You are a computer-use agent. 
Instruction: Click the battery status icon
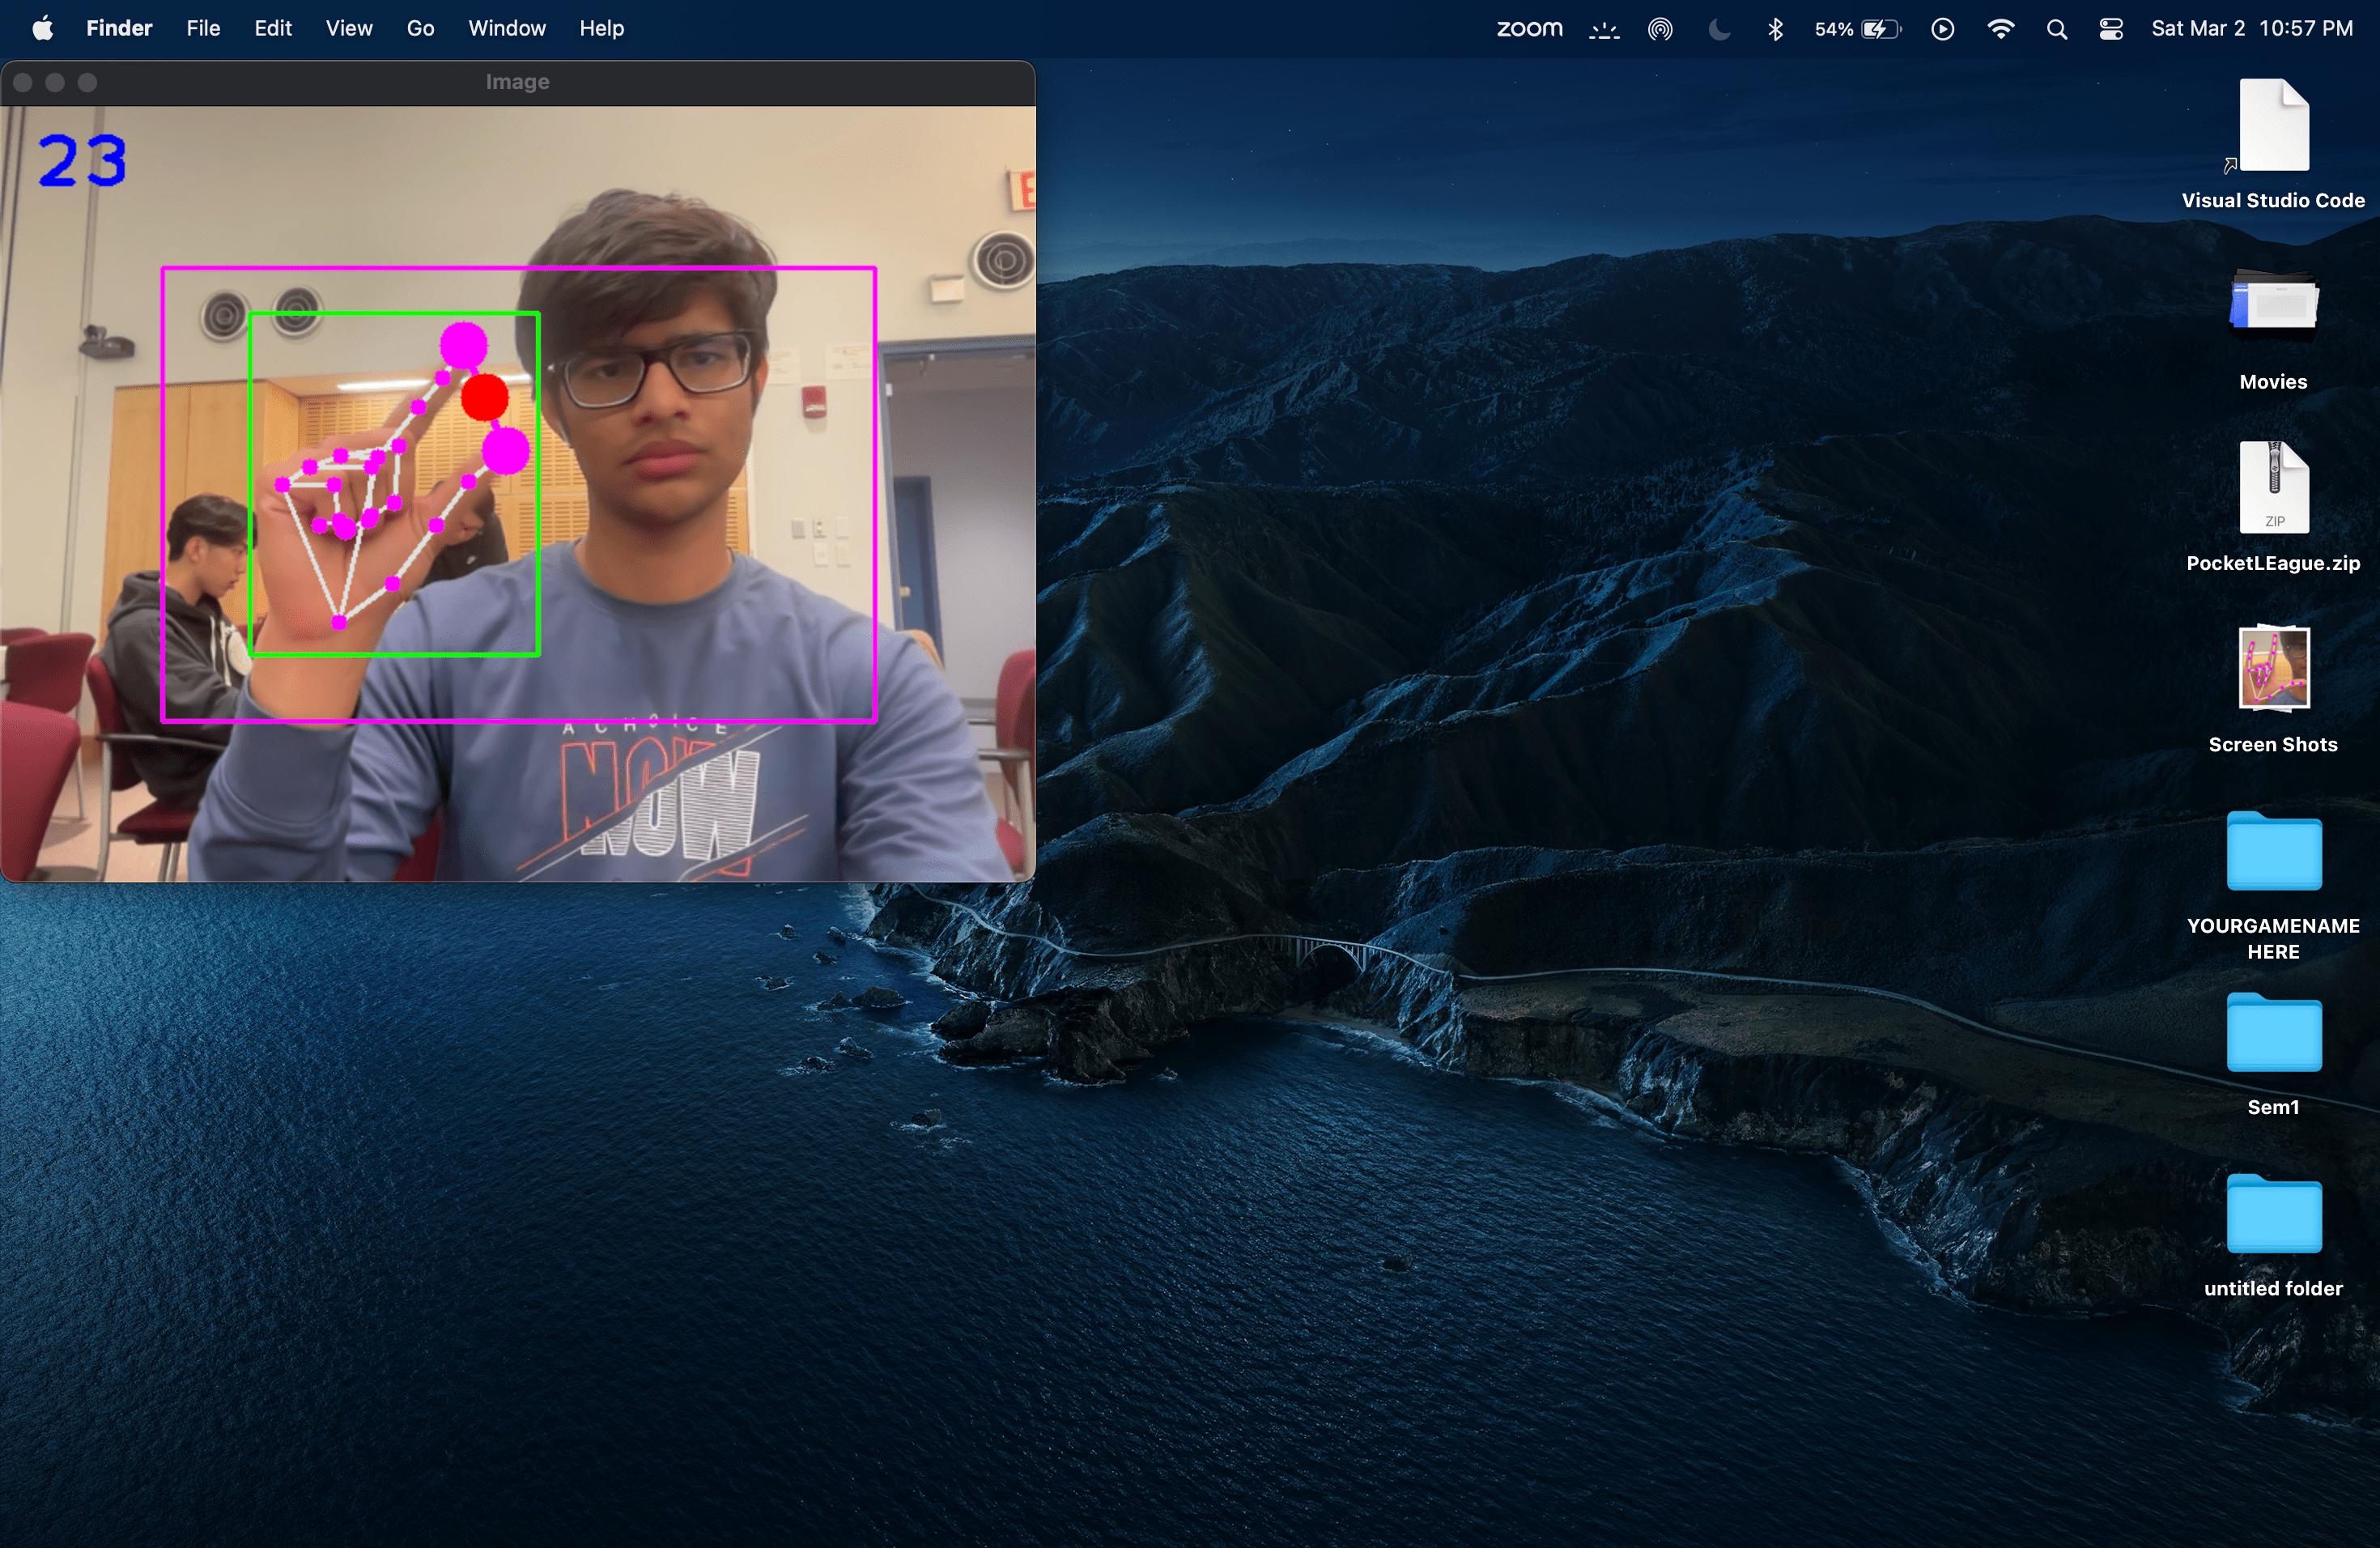coord(1879,29)
